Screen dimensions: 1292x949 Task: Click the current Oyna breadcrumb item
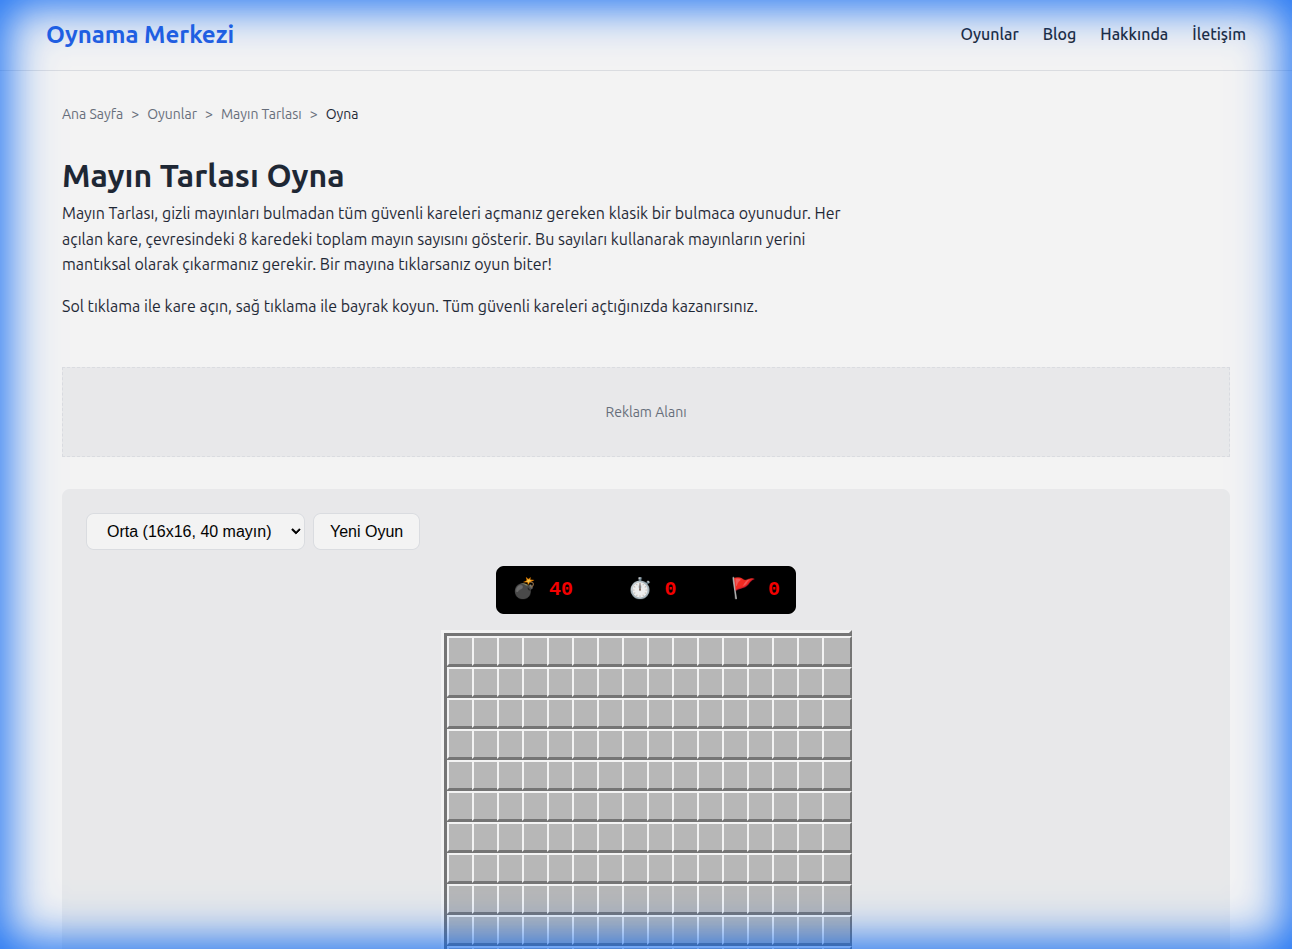[342, 114]
